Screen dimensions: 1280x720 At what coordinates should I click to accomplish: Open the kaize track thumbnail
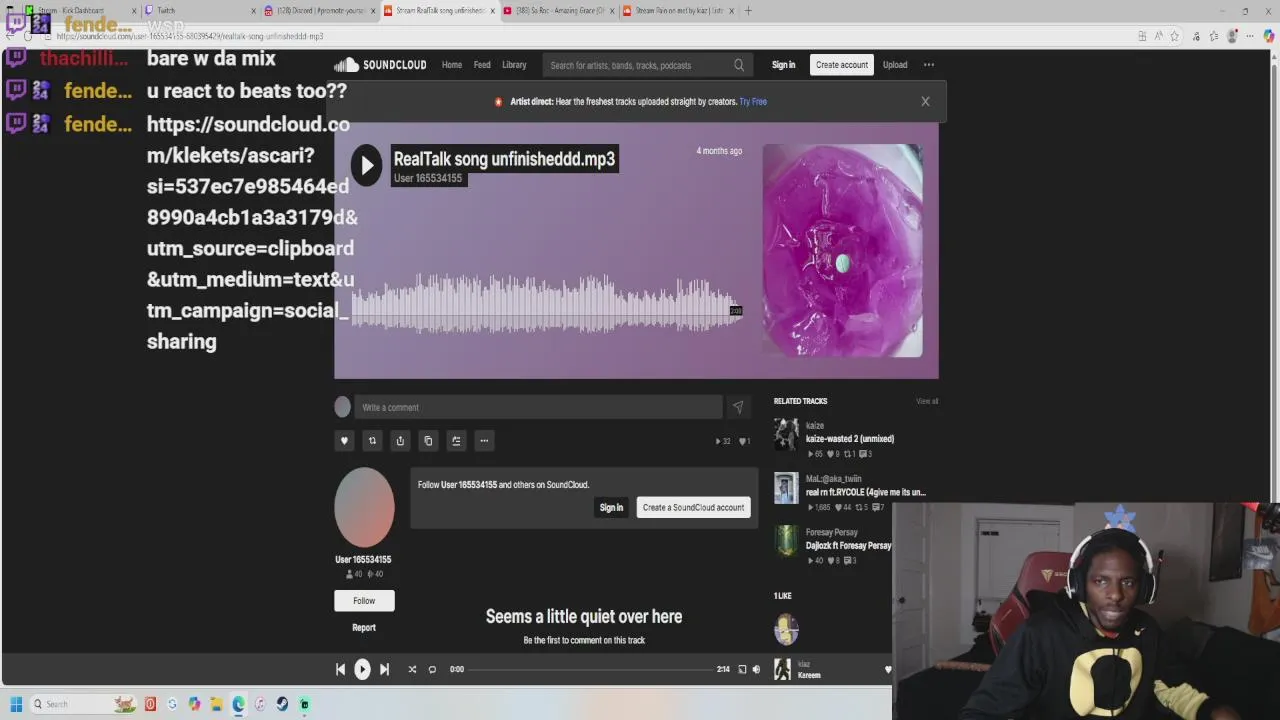tap(786, 434)
